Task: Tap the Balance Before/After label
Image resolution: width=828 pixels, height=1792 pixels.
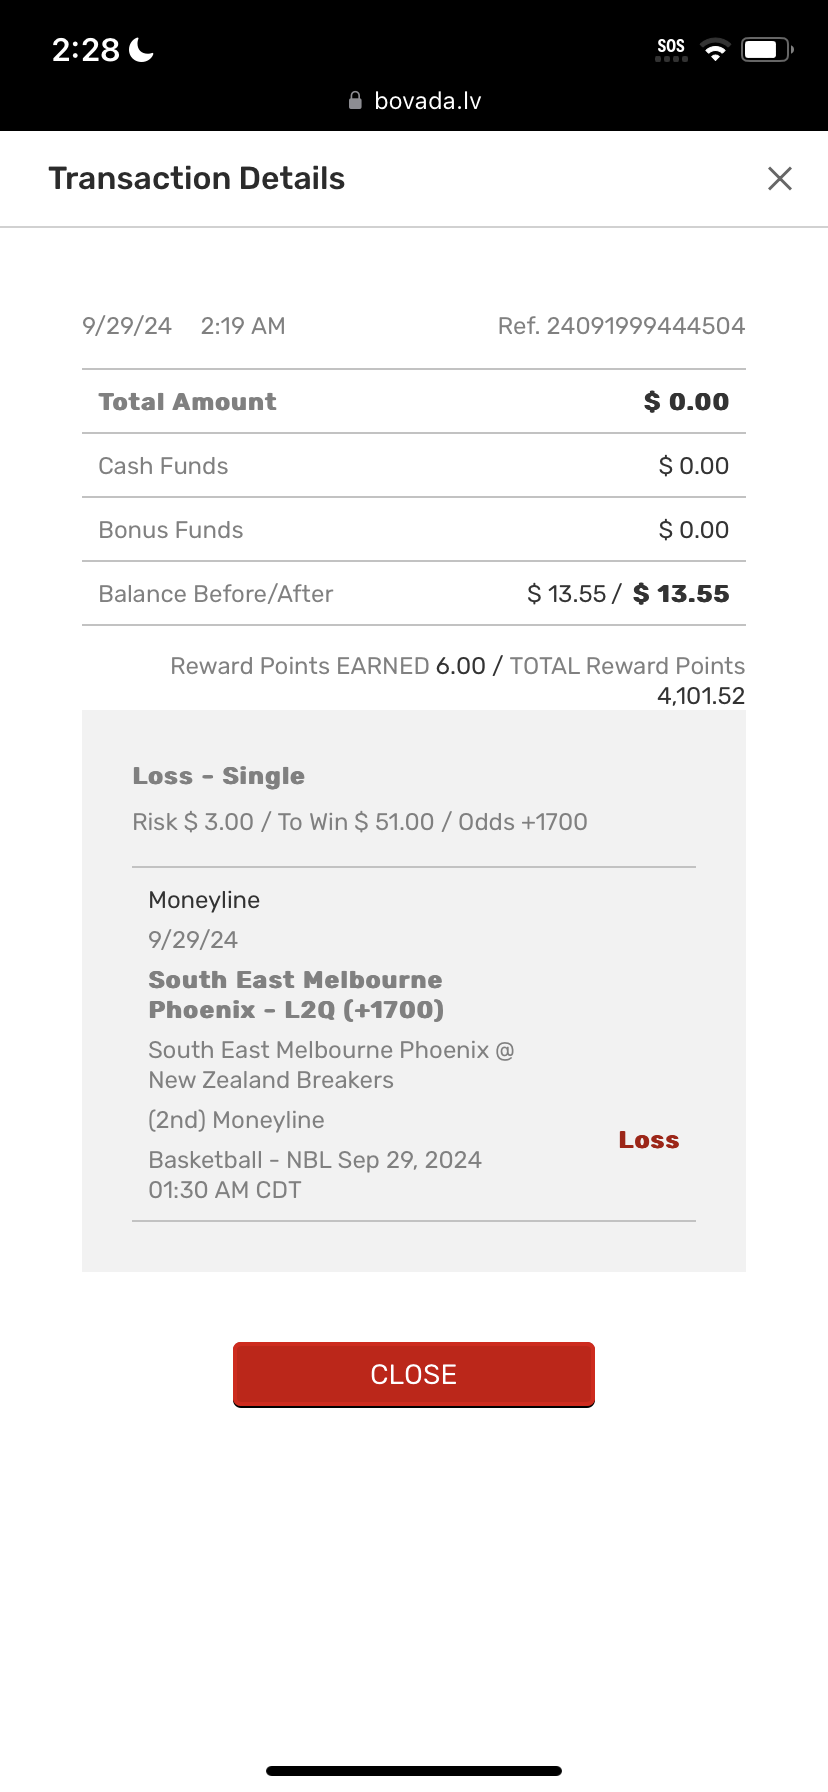Action: (216, 594)
